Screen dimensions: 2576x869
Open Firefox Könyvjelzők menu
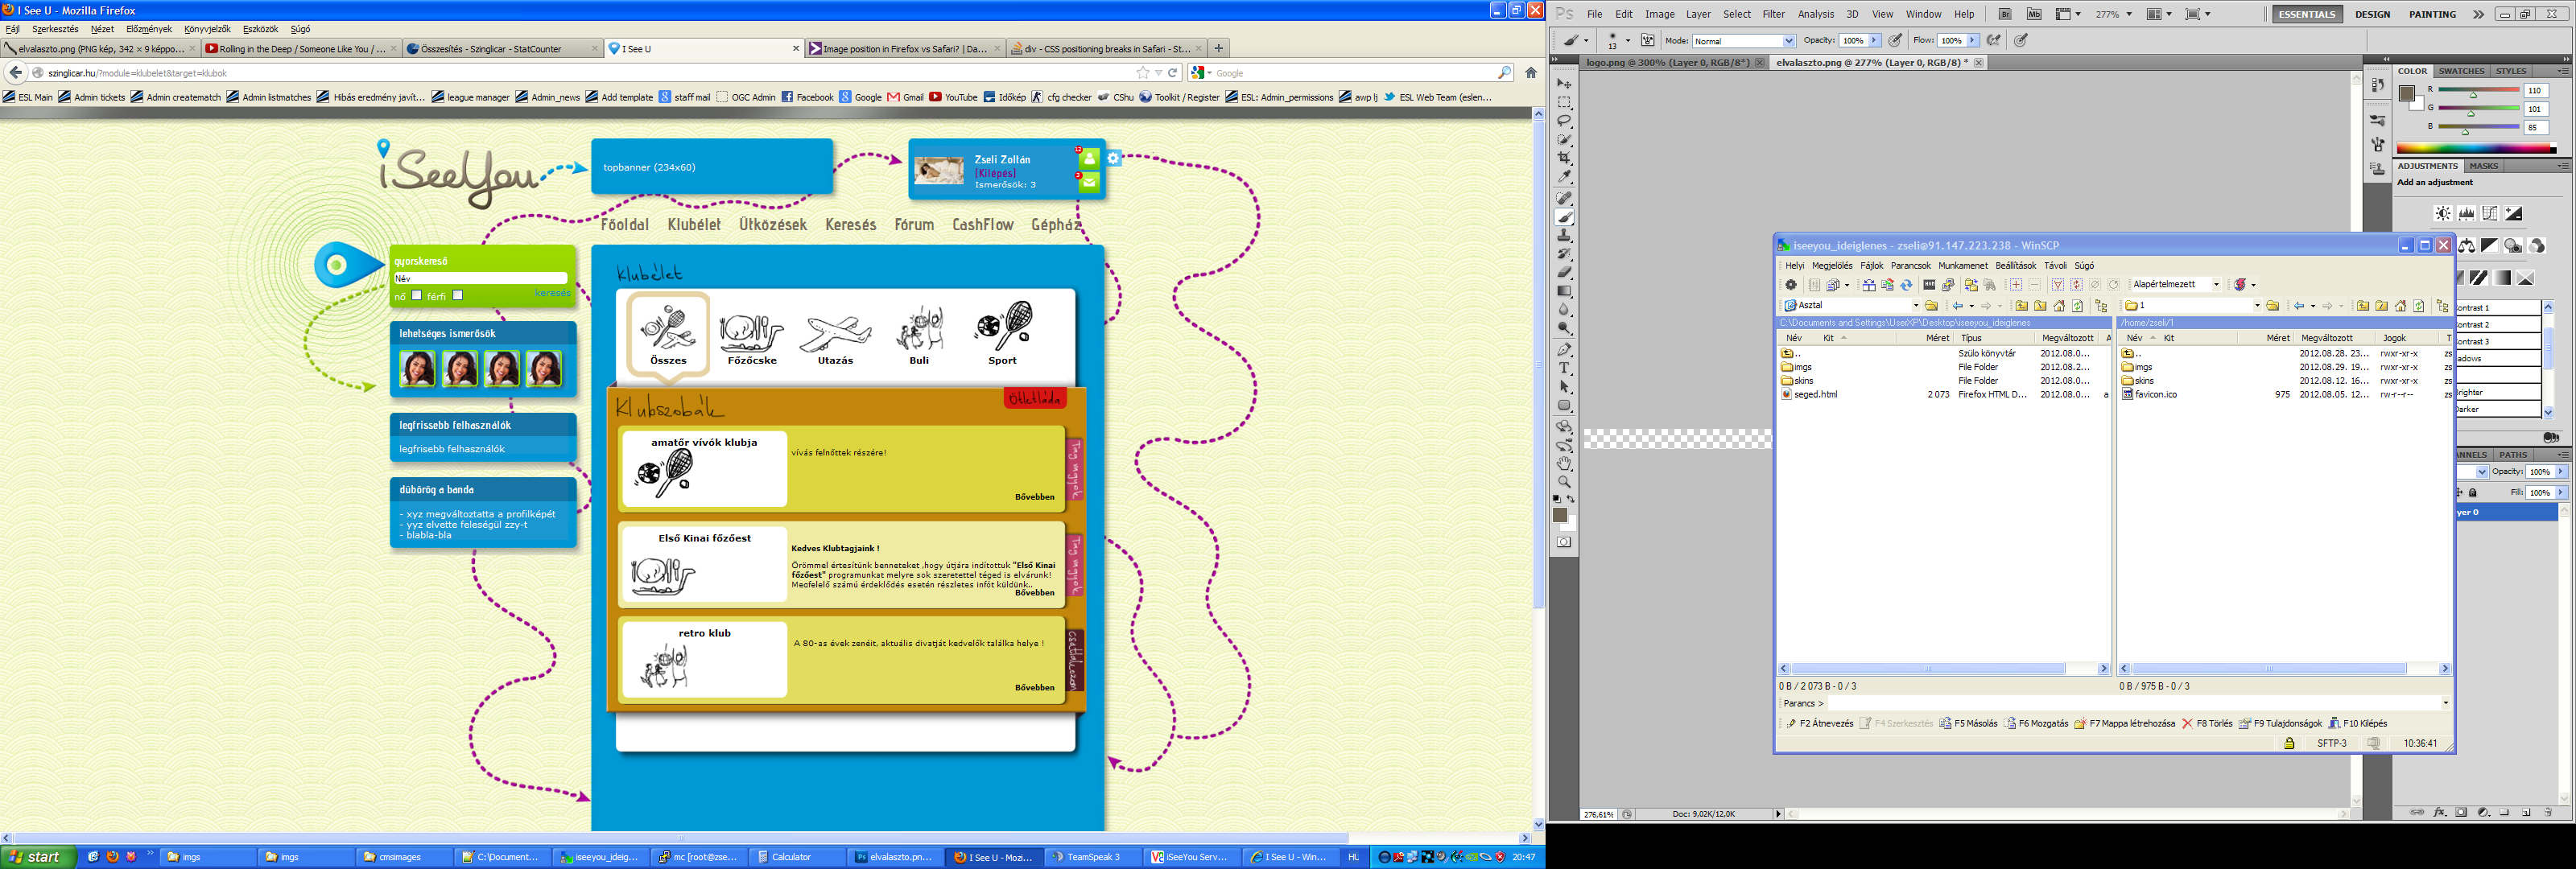[207, 29]
